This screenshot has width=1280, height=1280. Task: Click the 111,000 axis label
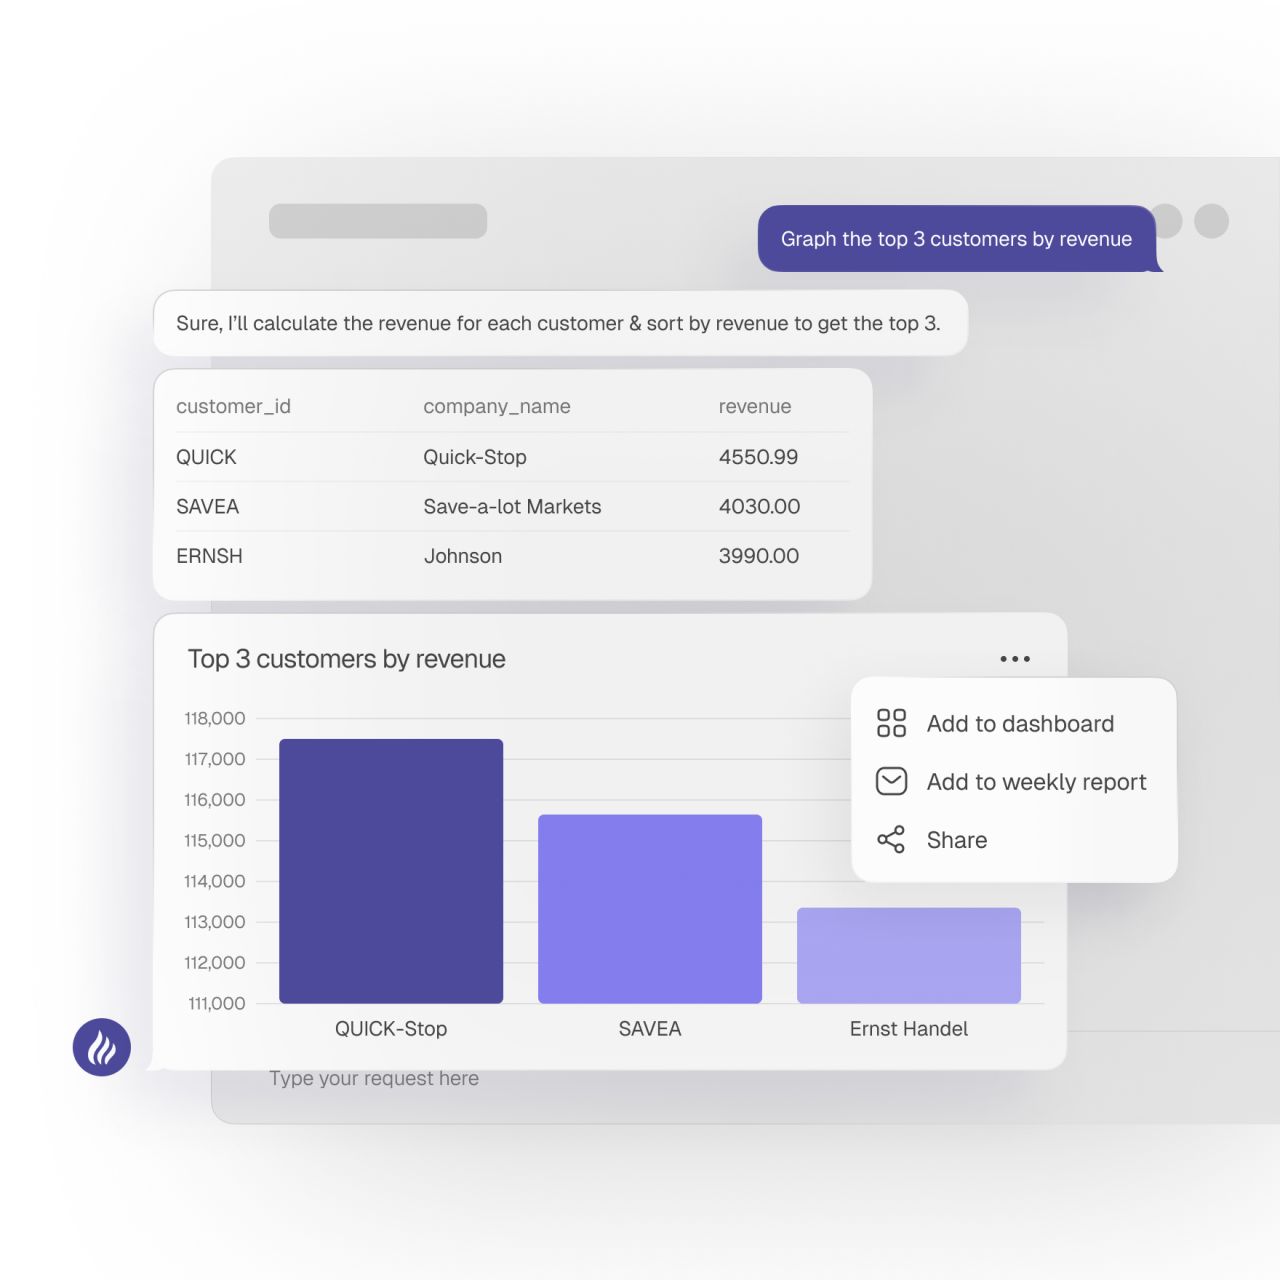pyautogui.click(x=216, y=1003)
